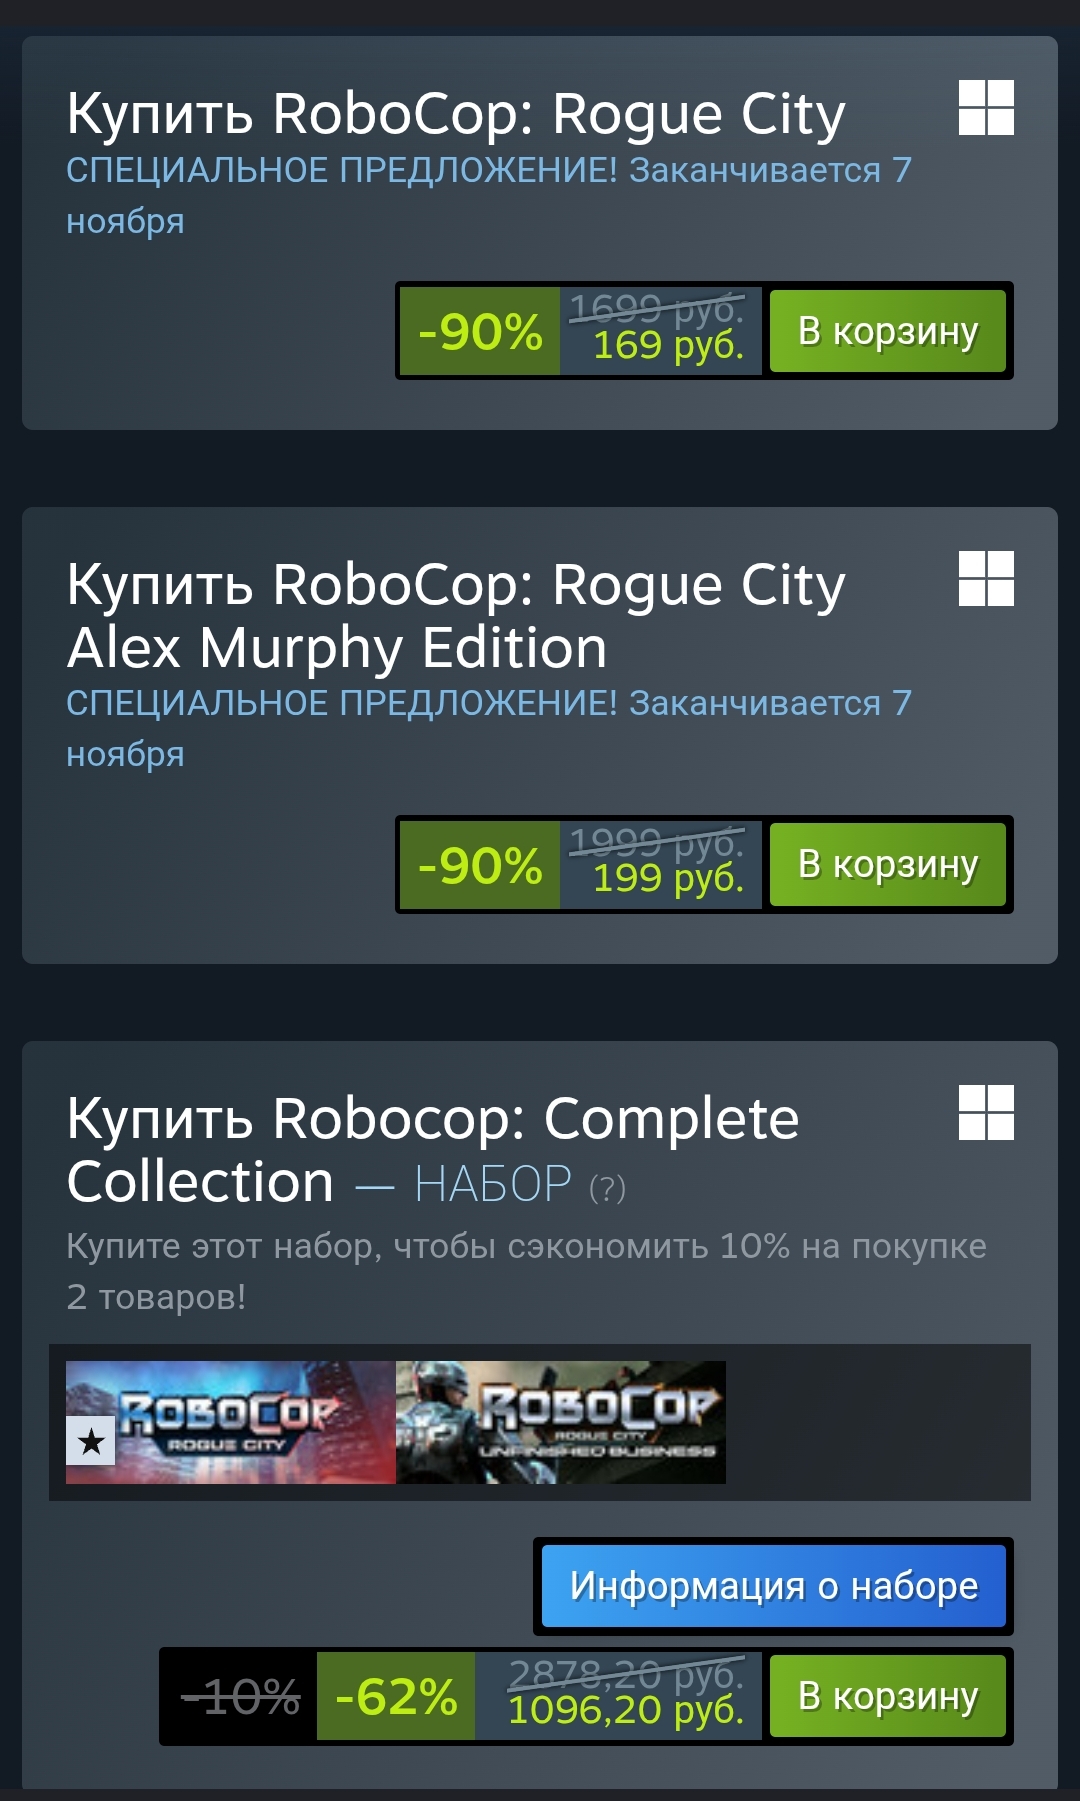Click the Windows platform icon beside RoboCop: Rogue City
Image resolution: width=1080 pixels, height=1801 pixels.
tap(986, 107)
